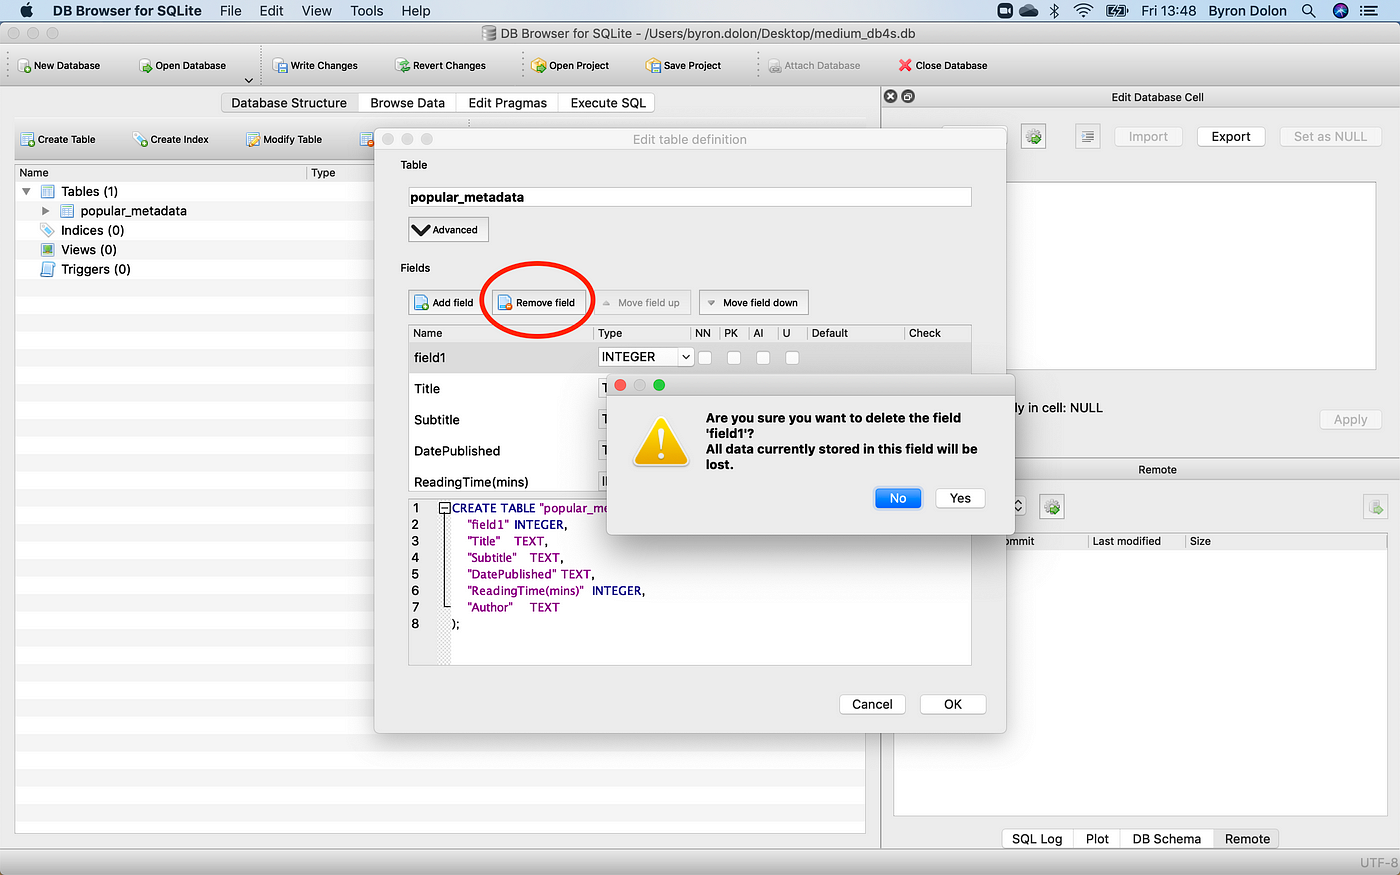Close the Edit Database Cell dock panel
Screen dimensions: 1400x875
click(x=891, y=97)
